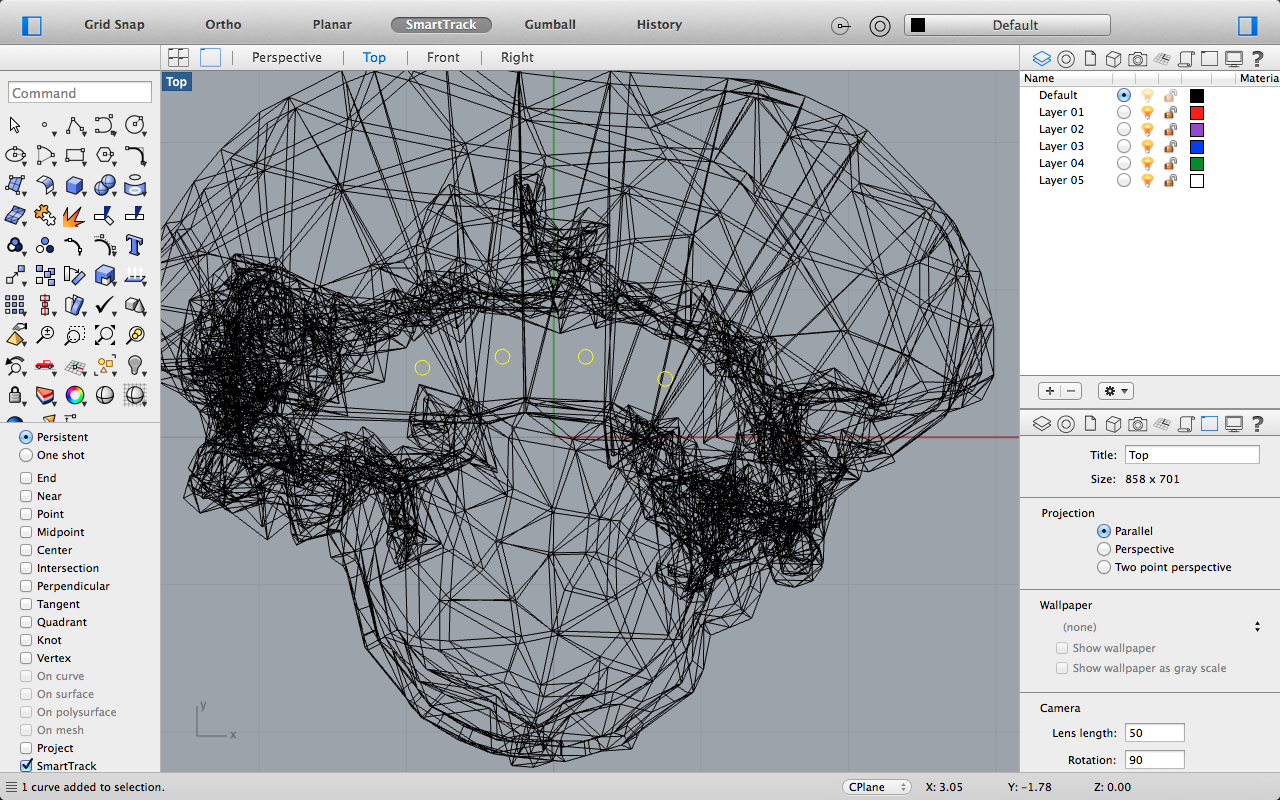Open Help using the question mark icon
The height and width of the screenshot is (800, 1280).
(1257, 59)
